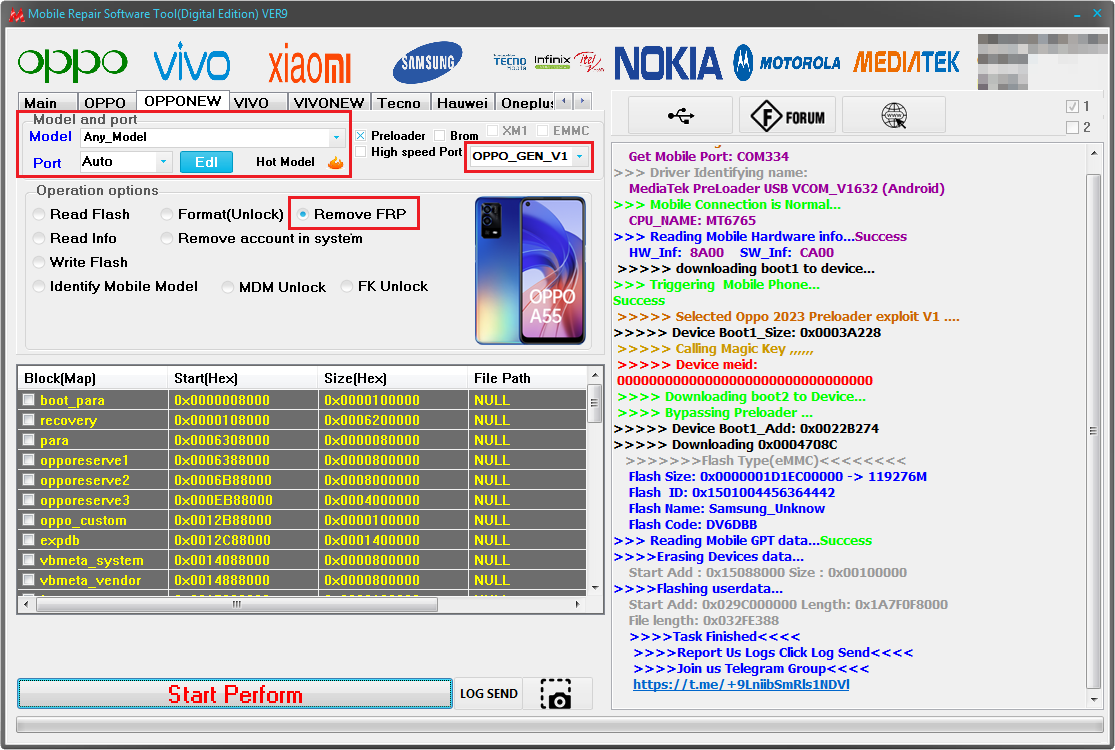Take a screenshot with the camera icon

click(x=556, y=694)
